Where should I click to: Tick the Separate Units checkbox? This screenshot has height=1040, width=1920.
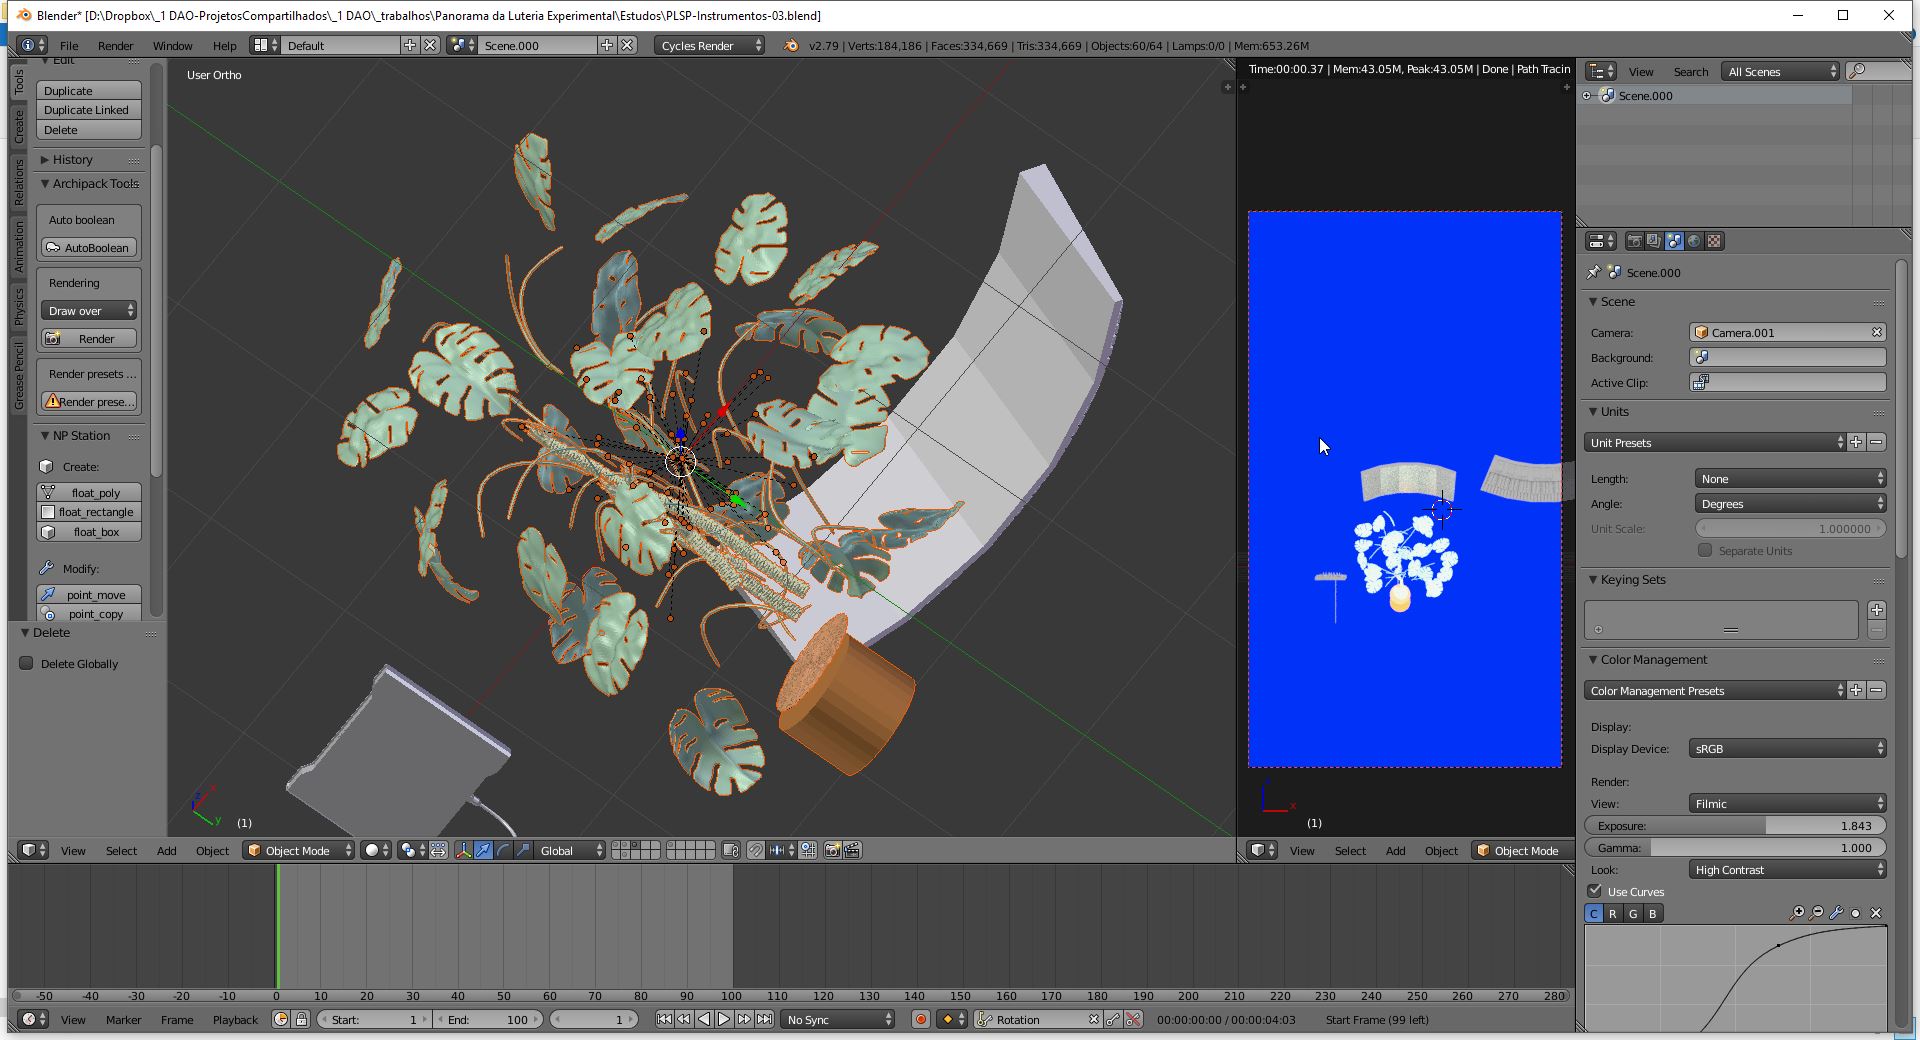pyautogui.click(x=1705, y=550)
